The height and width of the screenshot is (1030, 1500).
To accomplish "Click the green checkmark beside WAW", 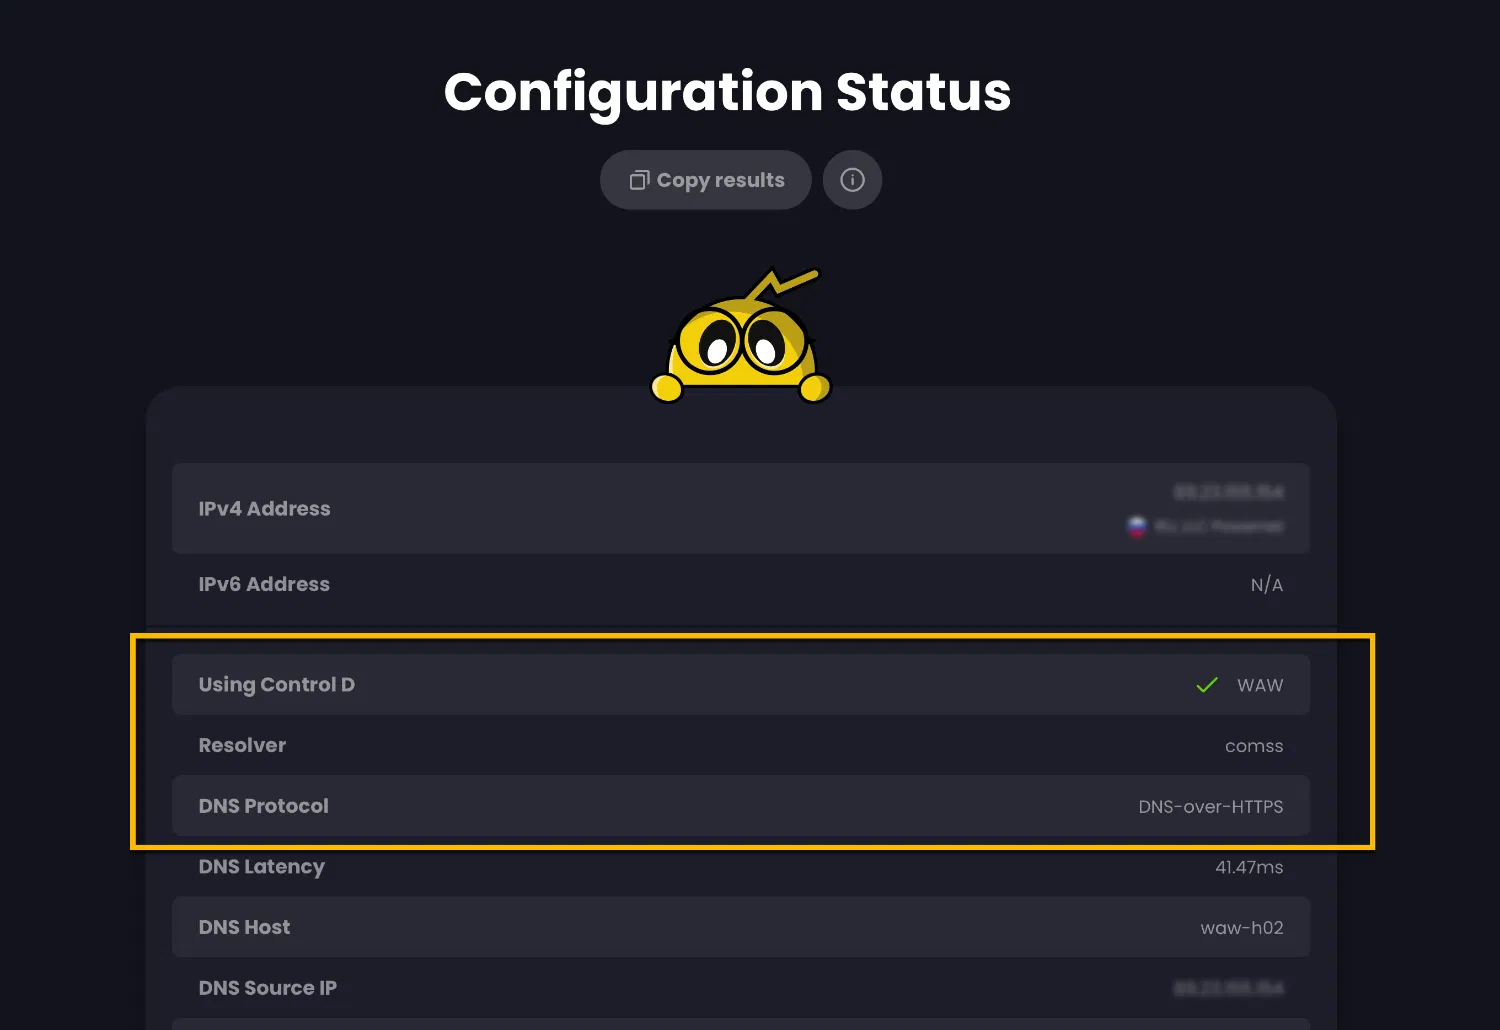I will [x=1207, y=685].
